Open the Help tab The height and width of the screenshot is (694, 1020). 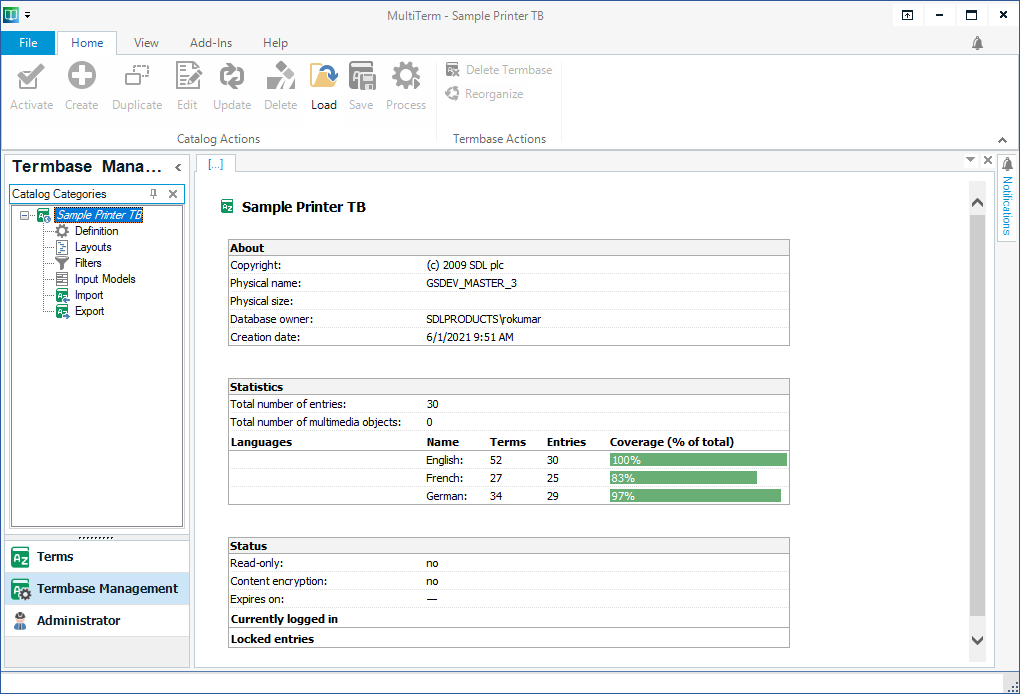pos(275,43)
